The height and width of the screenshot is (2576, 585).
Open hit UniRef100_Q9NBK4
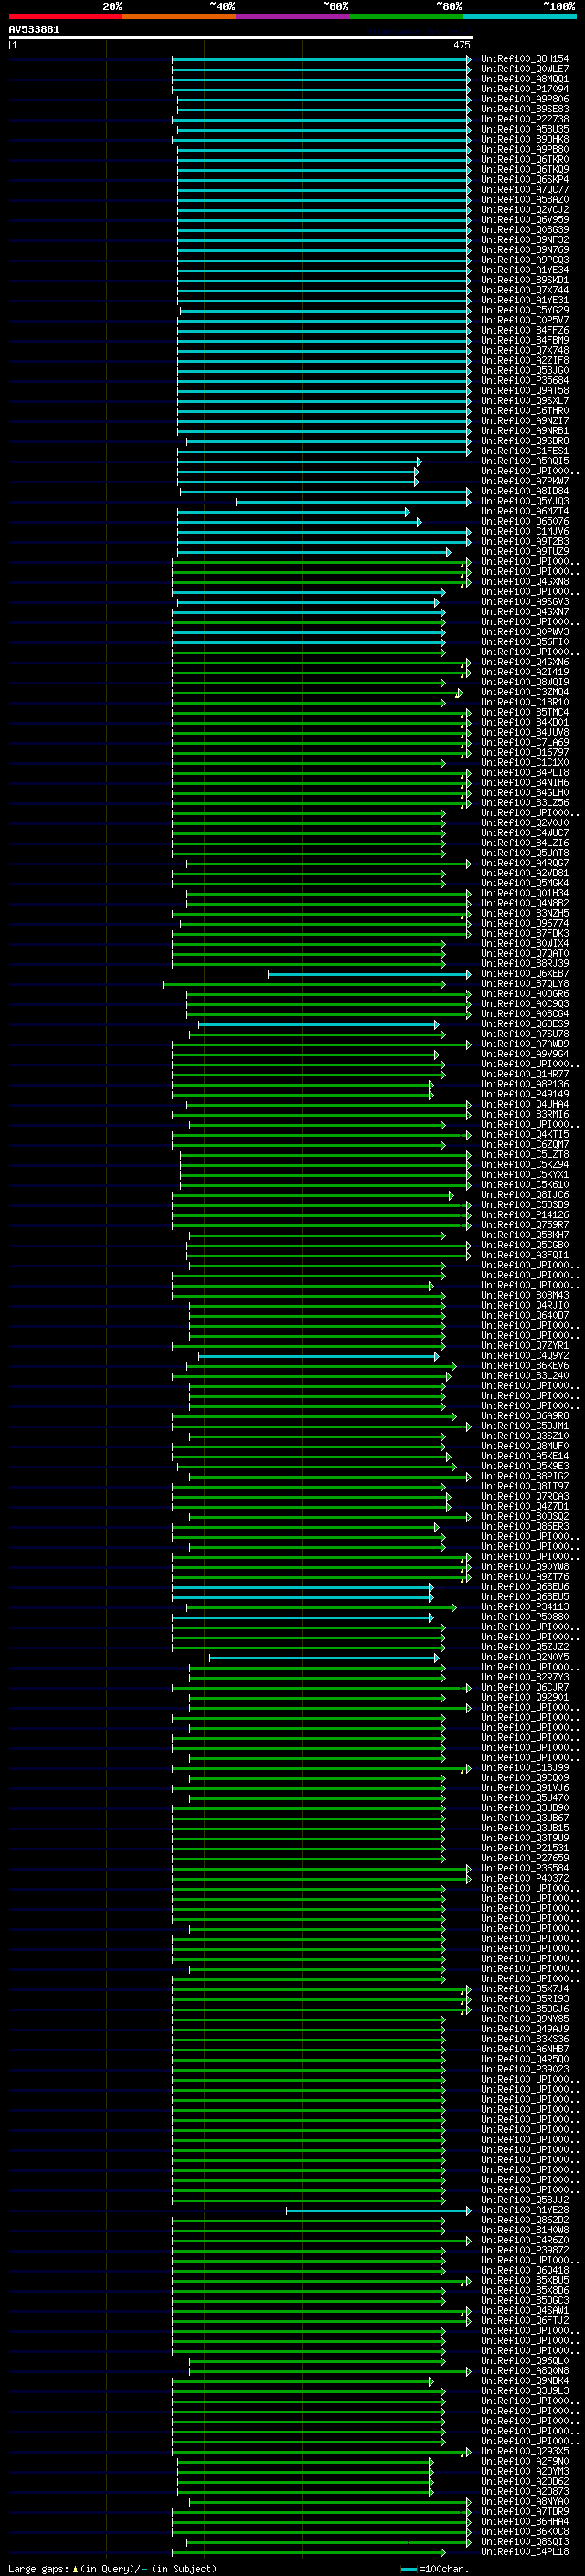tap(525, 2381)
